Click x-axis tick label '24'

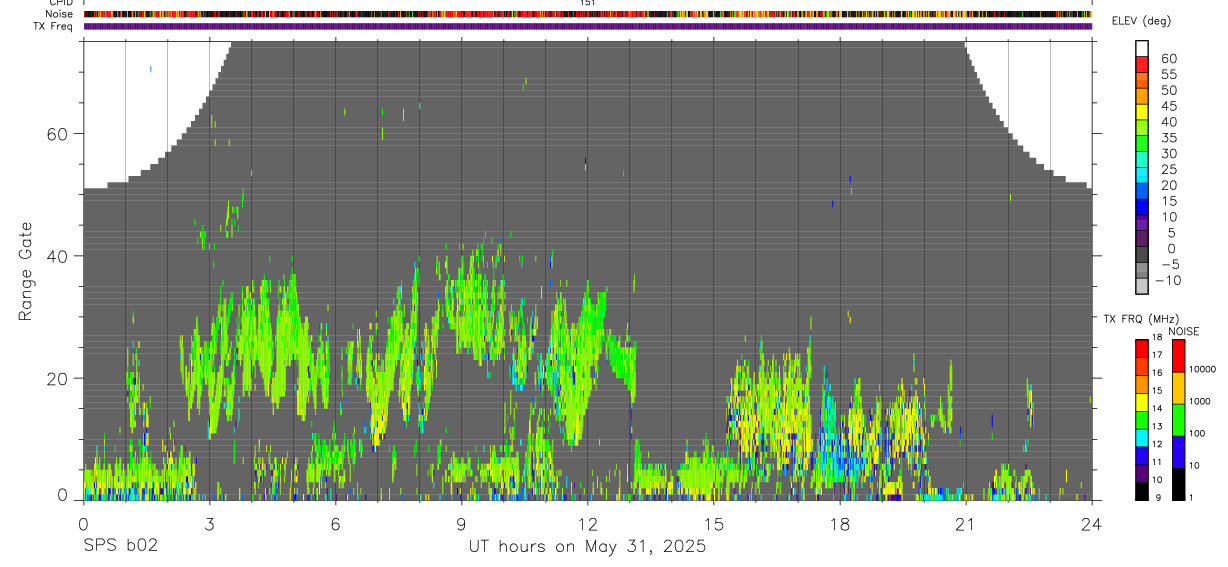pyautogui.click(x=1091, y=523)
